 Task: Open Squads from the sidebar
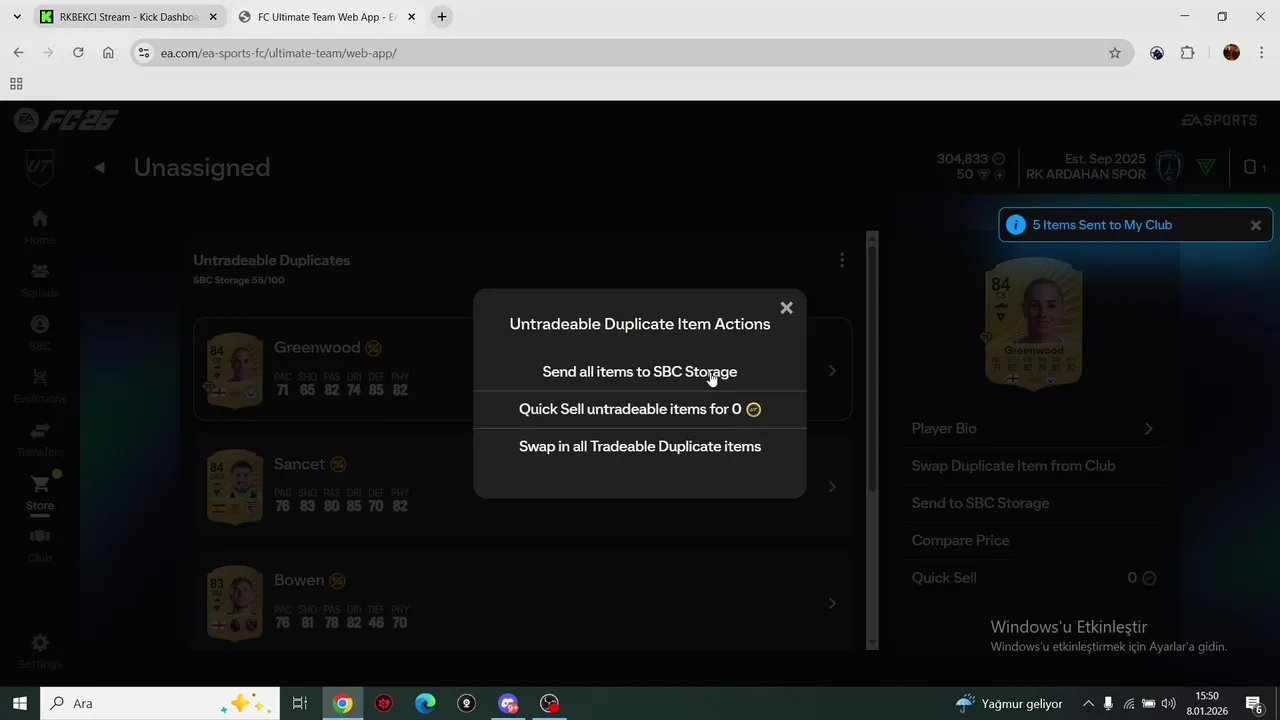click(x=40, y=280)
